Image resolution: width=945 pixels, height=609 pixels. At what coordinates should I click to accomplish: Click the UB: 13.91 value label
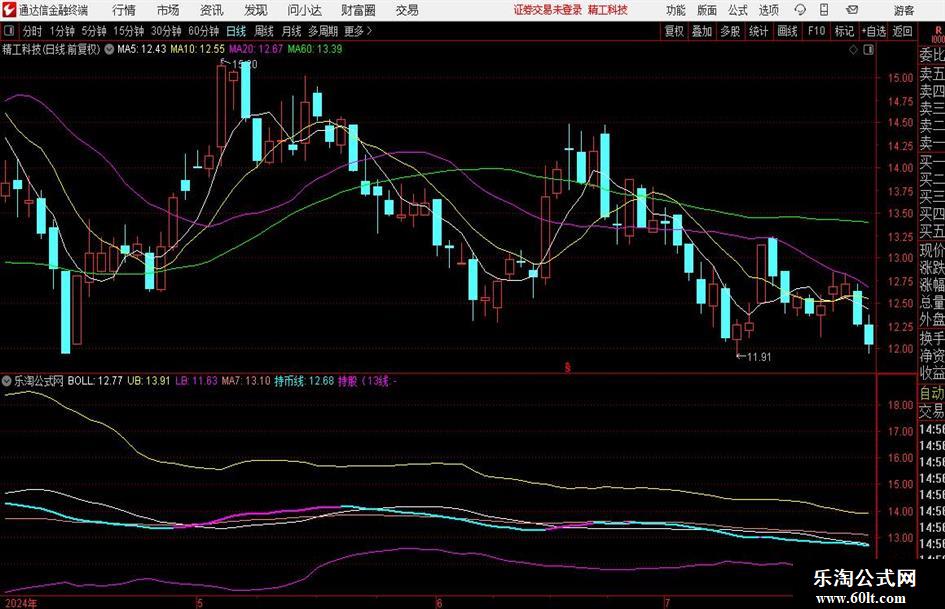(148, 381)
